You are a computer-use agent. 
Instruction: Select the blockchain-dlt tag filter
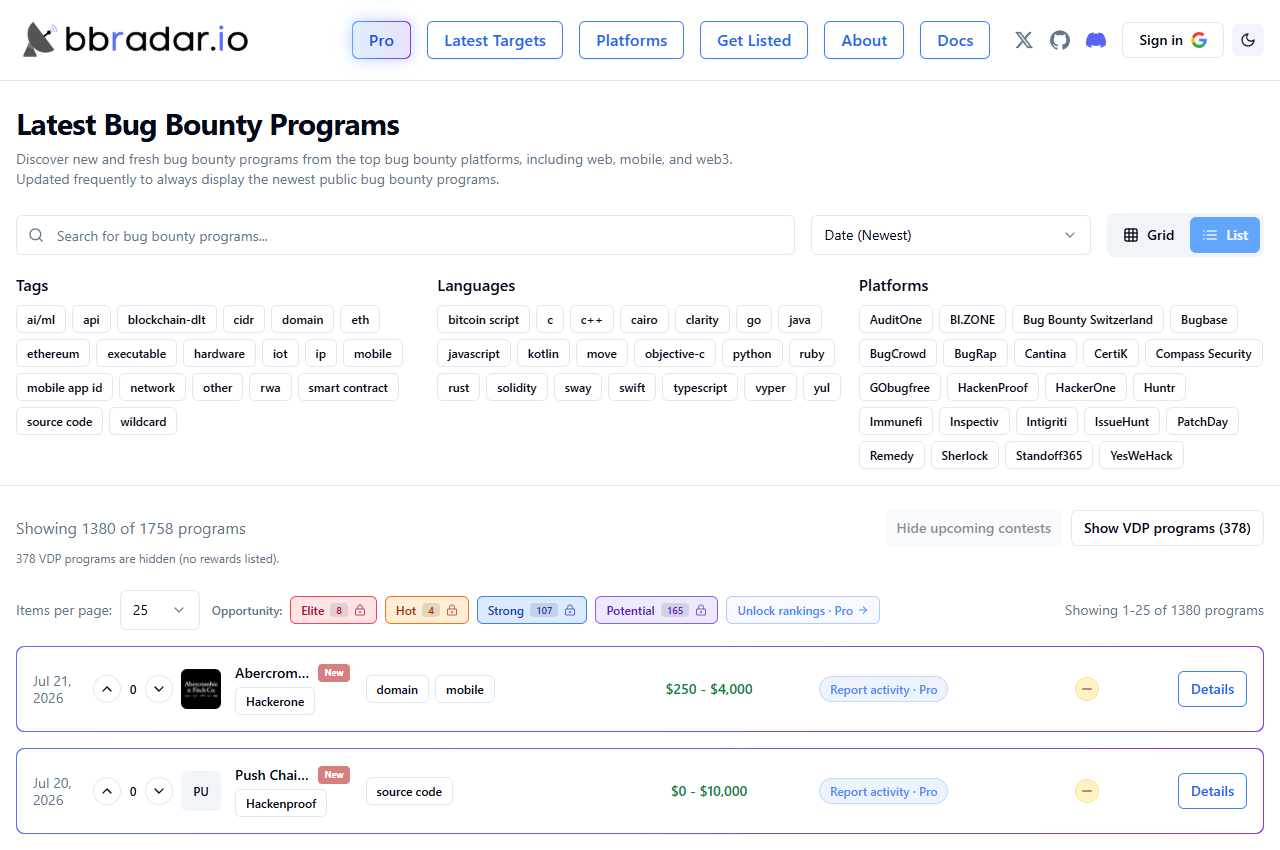(167, 320)
